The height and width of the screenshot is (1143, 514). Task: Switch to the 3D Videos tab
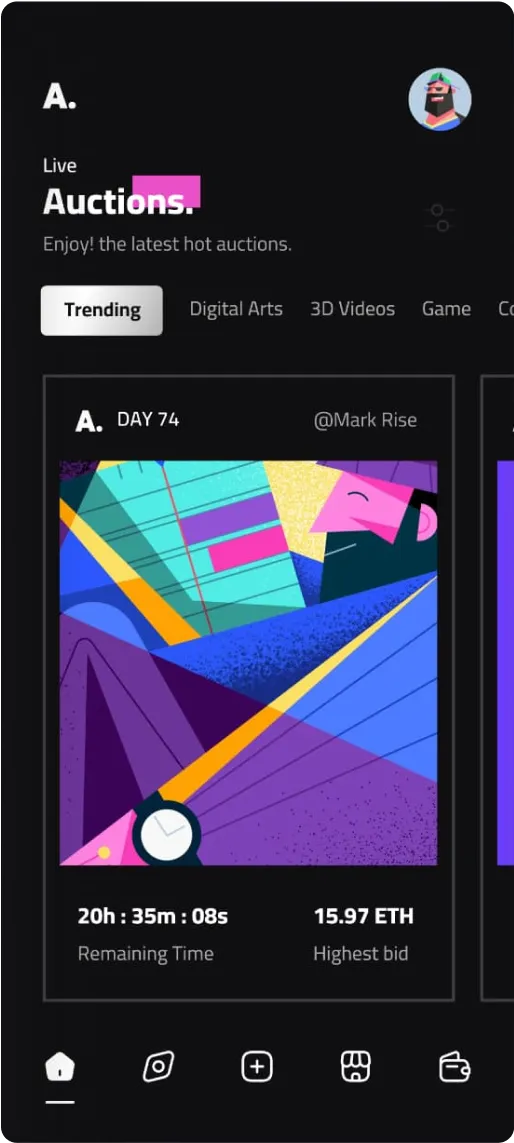353,309
